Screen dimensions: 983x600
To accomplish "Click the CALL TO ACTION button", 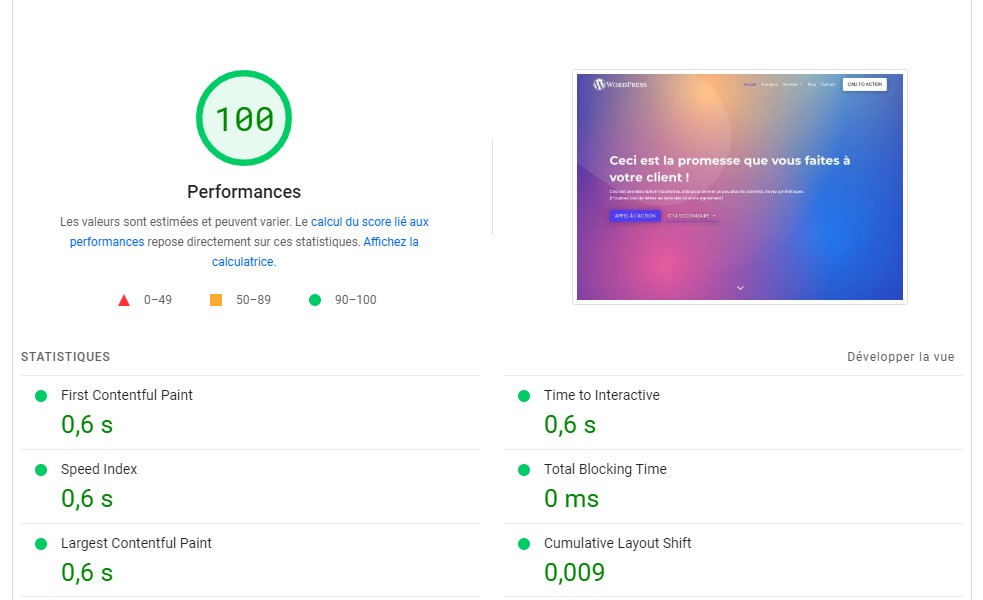I will (866, 84).
